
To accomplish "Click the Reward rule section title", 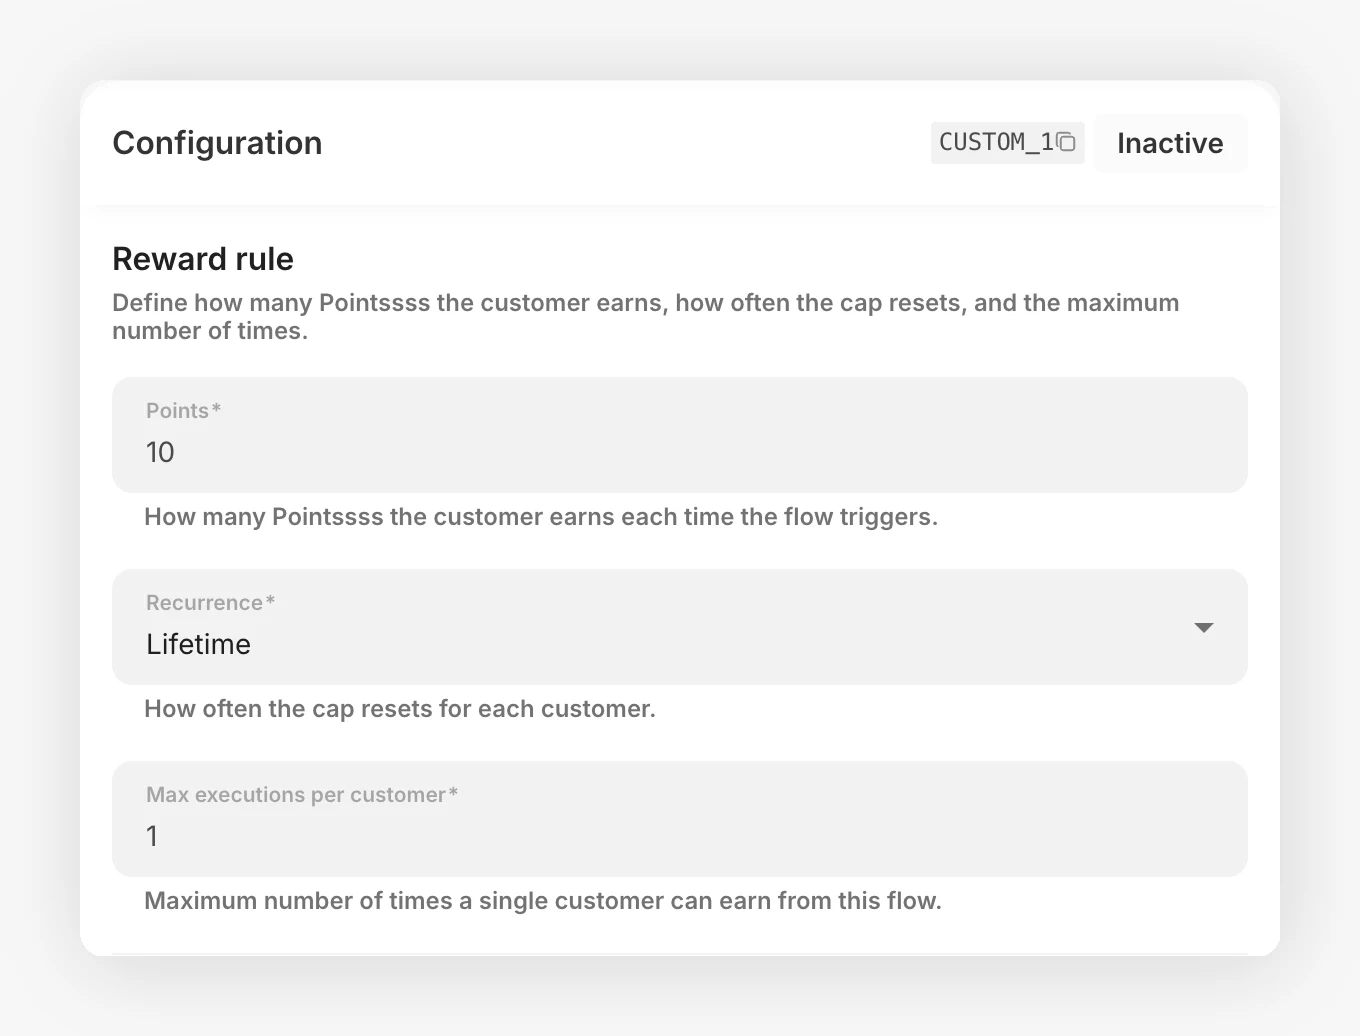I will 203,259.
